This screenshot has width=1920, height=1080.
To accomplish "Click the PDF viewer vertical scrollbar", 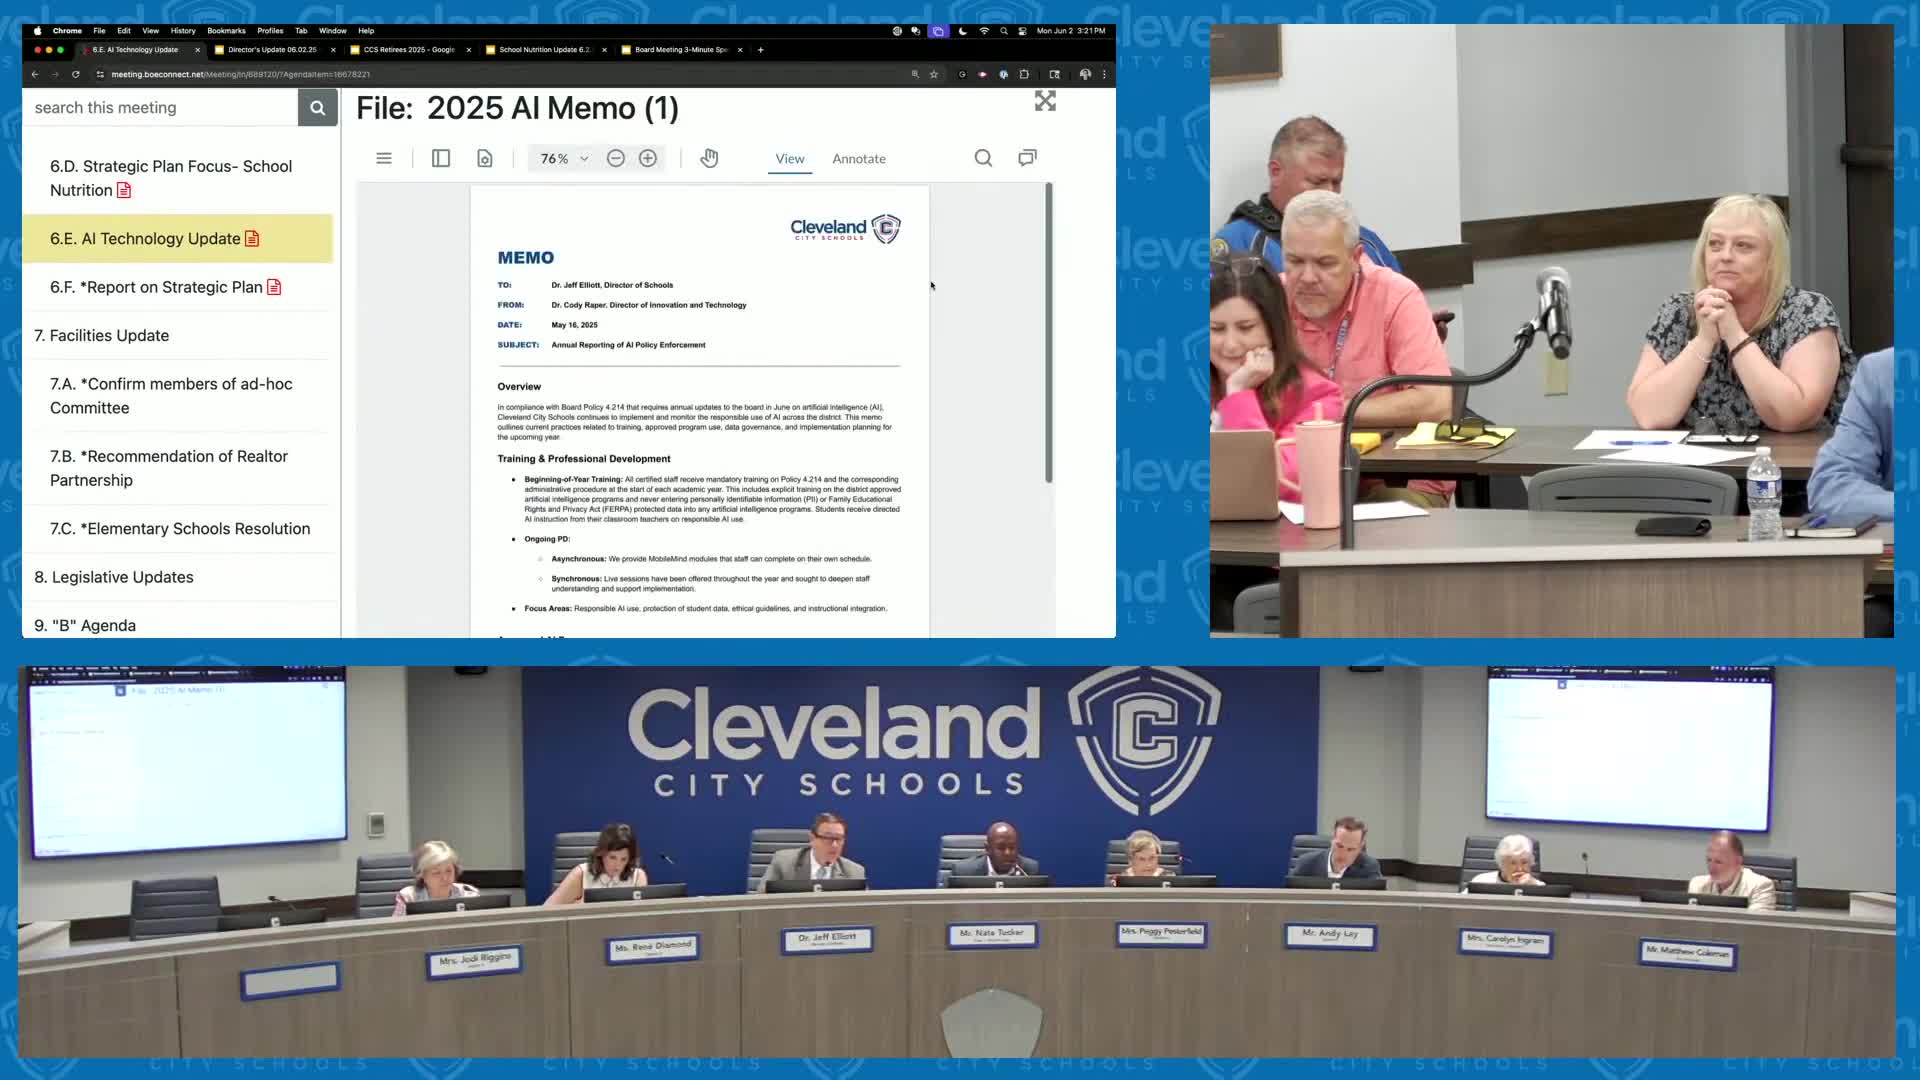I will 1049,333.
